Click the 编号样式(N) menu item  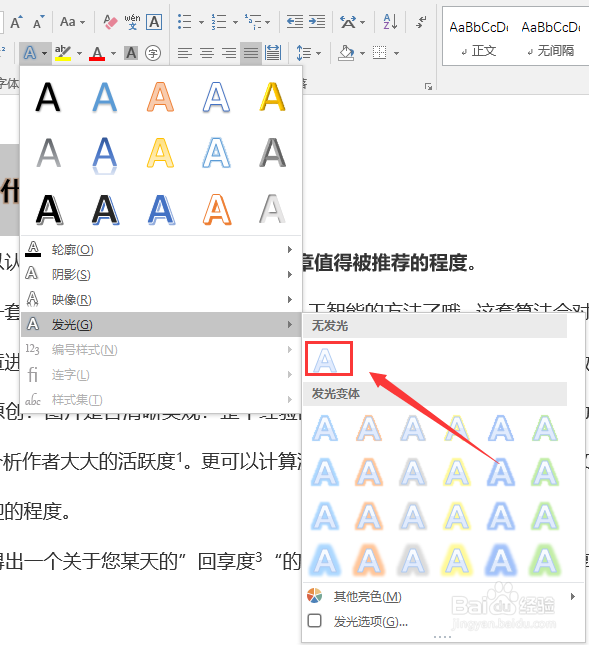160,350
